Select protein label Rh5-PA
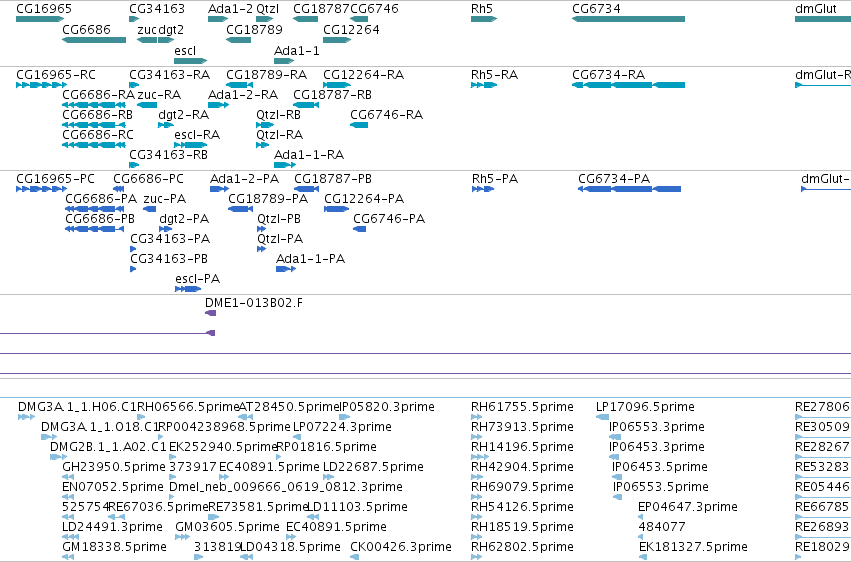The height and width of the screenshot is (562, 851). [495, 178]
